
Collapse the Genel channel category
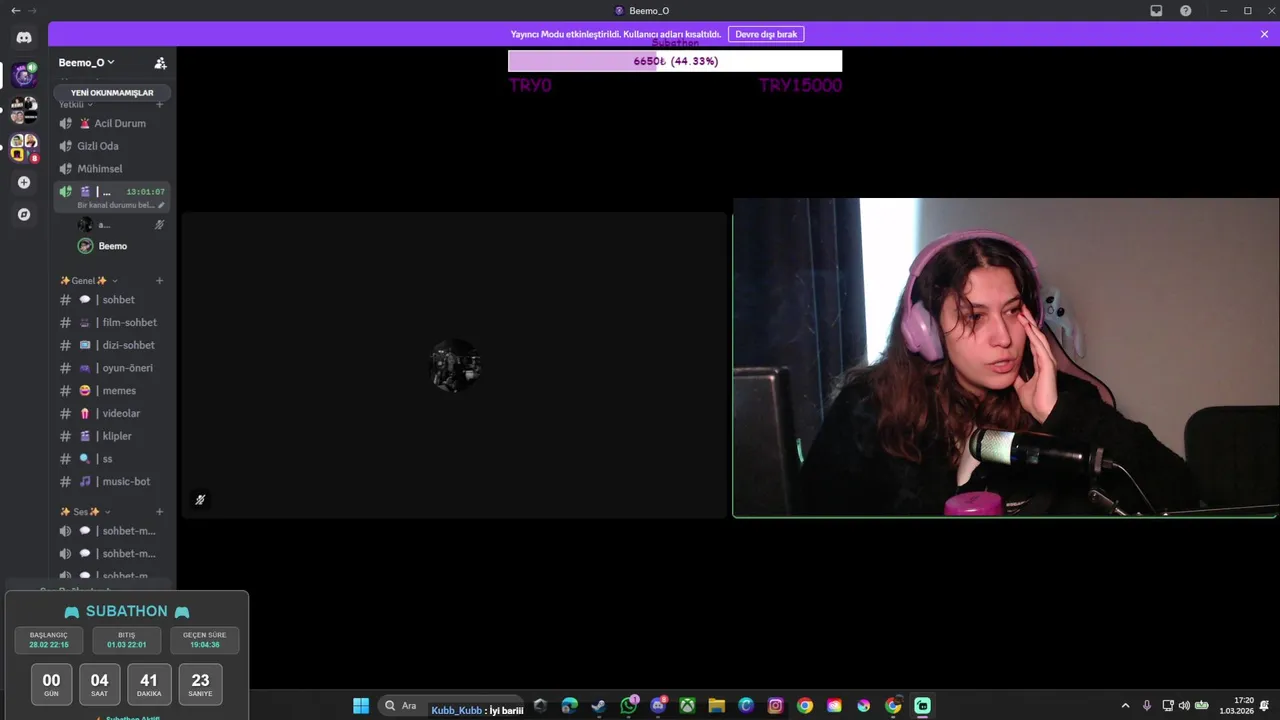(88, 281)
